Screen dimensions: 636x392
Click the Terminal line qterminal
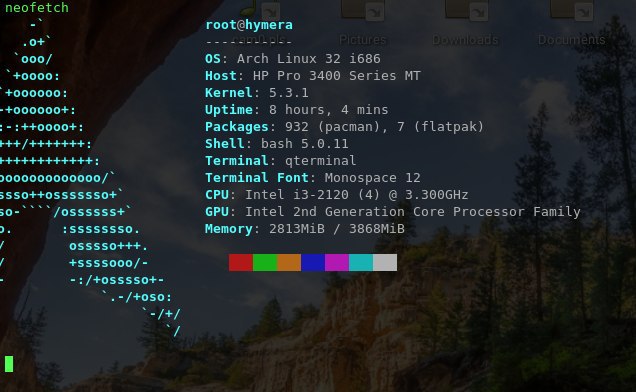click(281, 161)
